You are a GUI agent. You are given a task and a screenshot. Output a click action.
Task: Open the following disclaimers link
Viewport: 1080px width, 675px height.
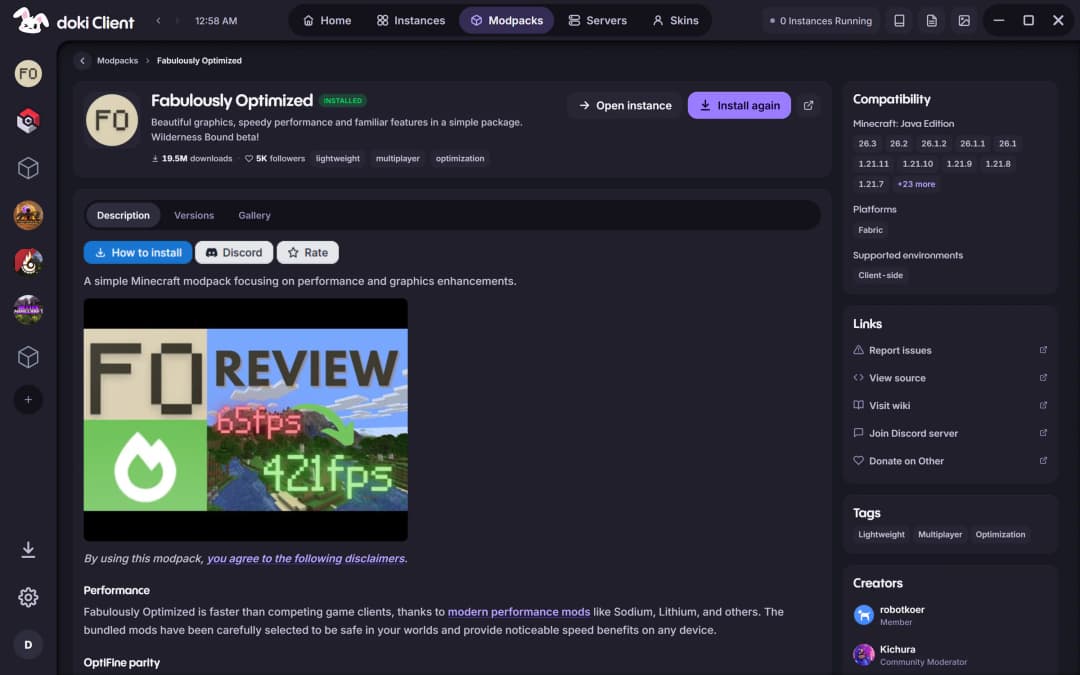tap(306, 559)
